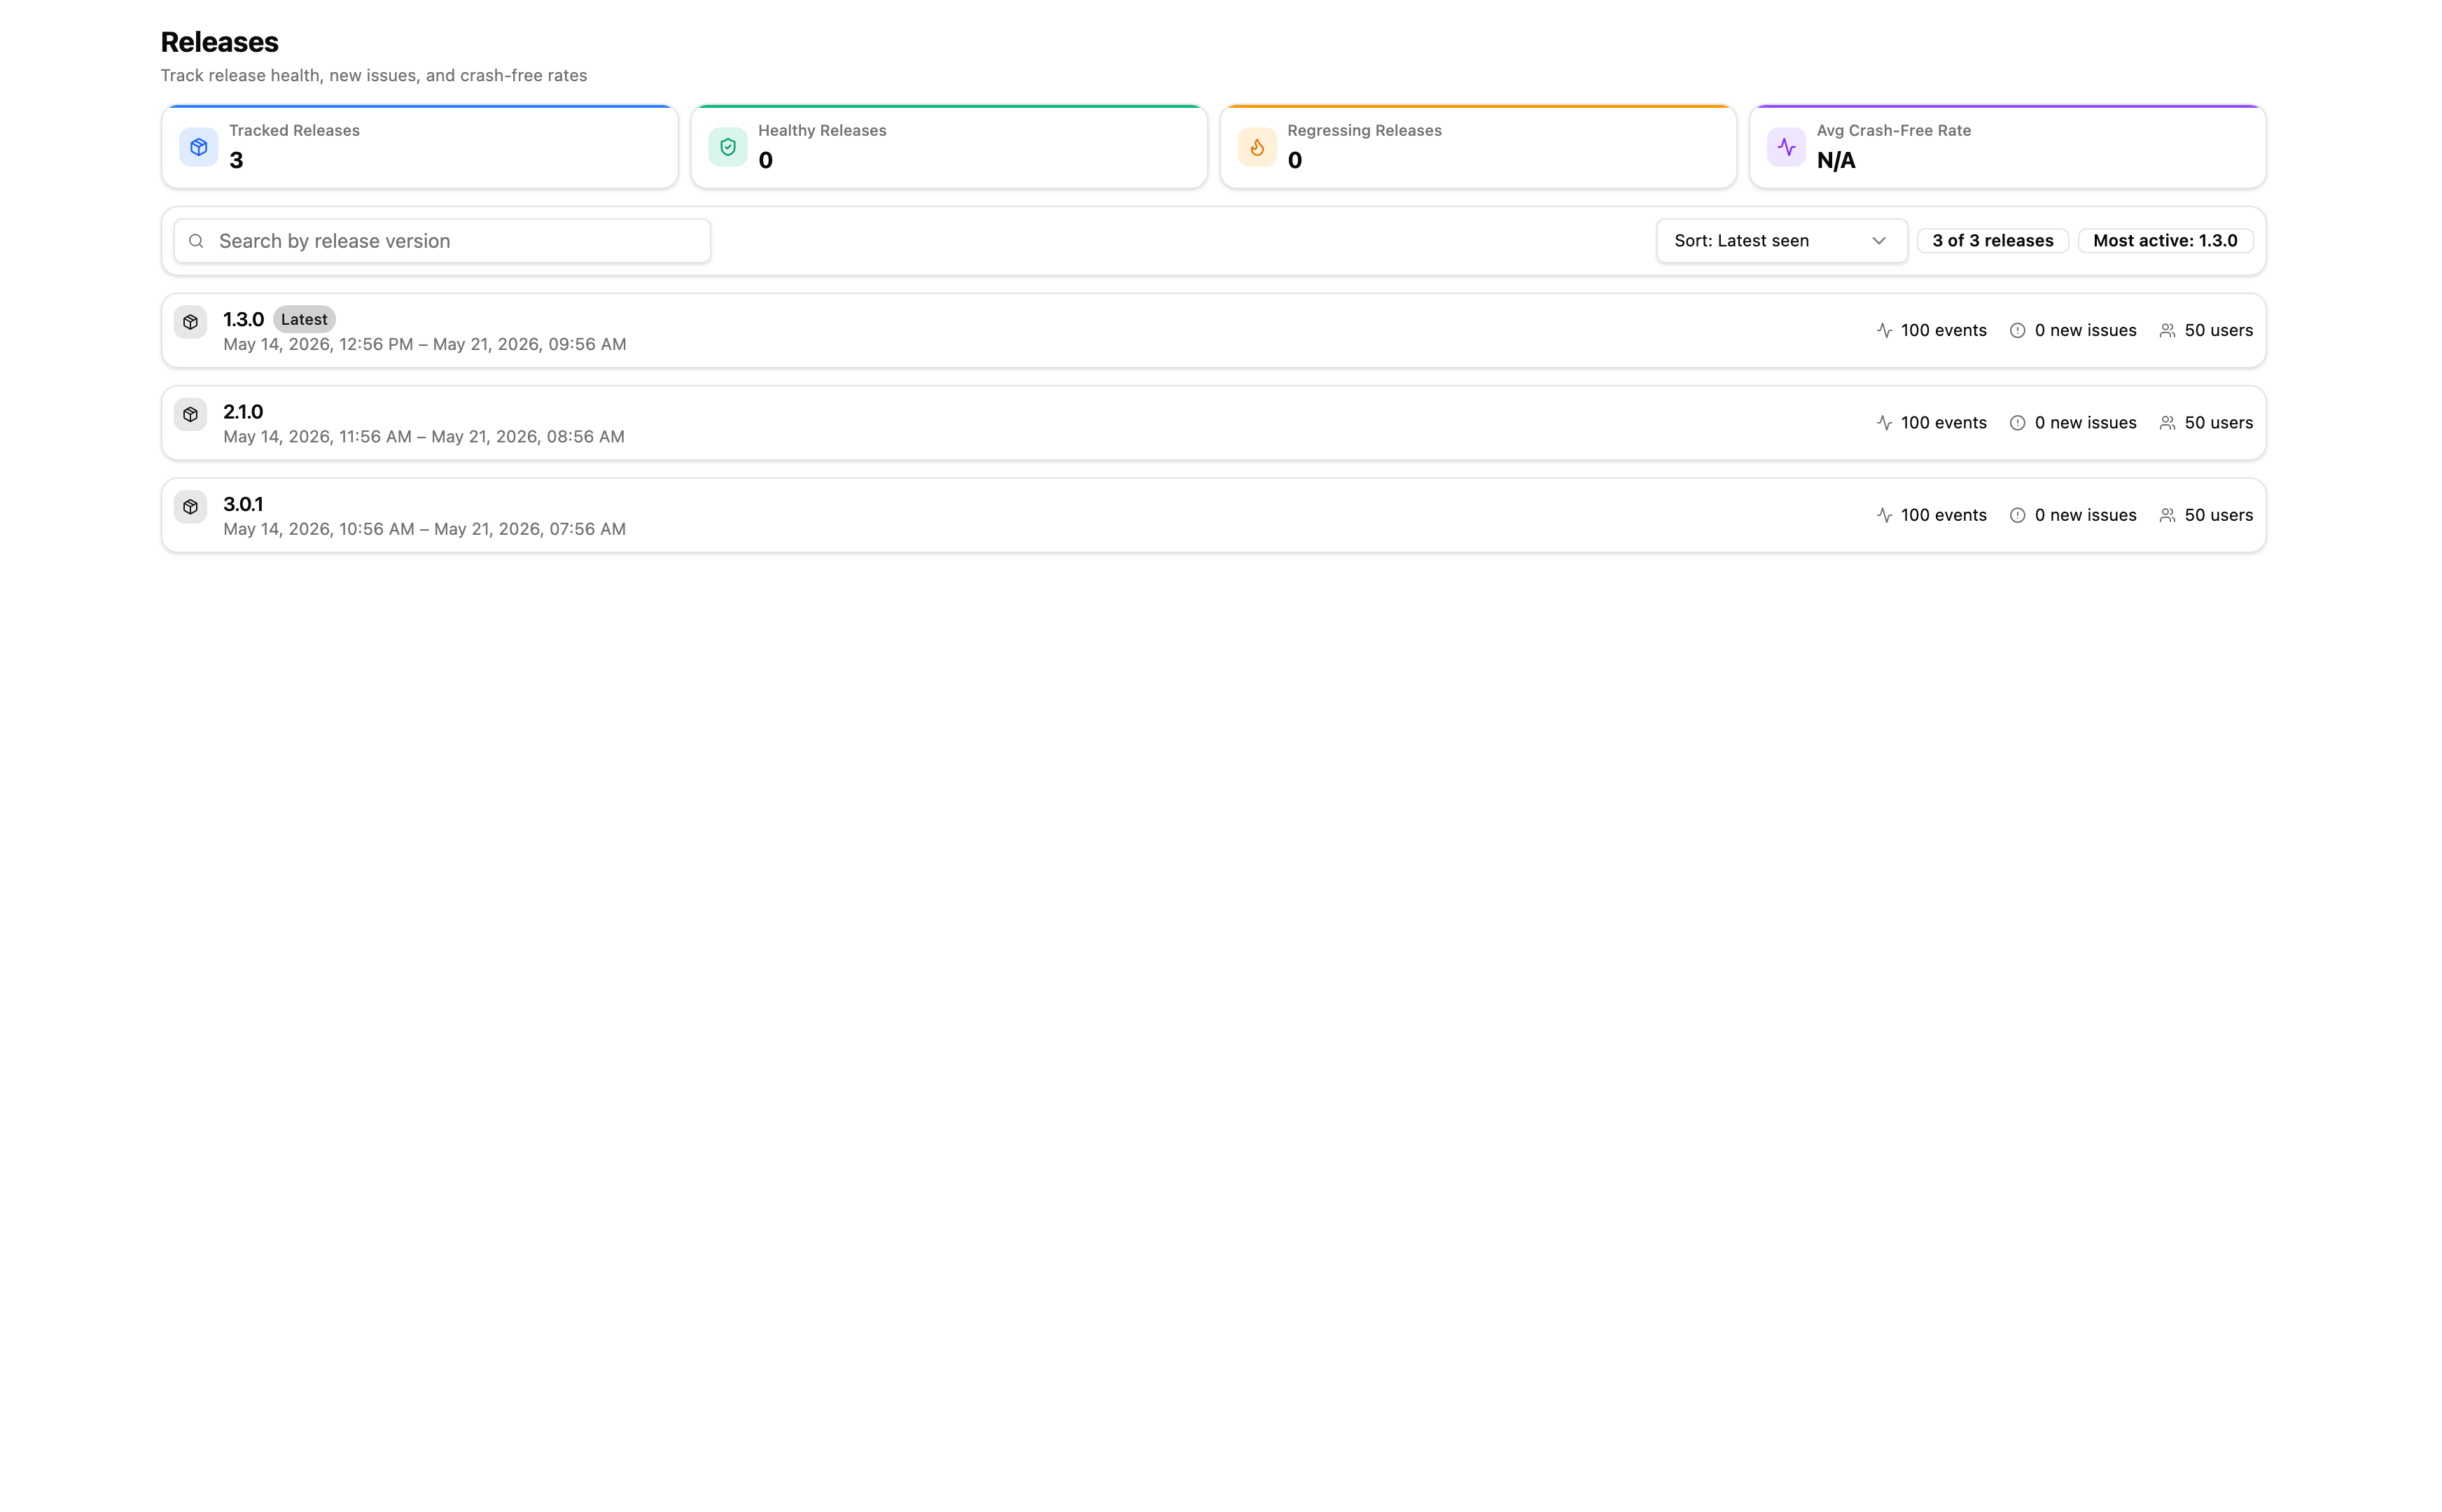
Task: Click the package icon for release 3.0.1
Action: [190, 507]
